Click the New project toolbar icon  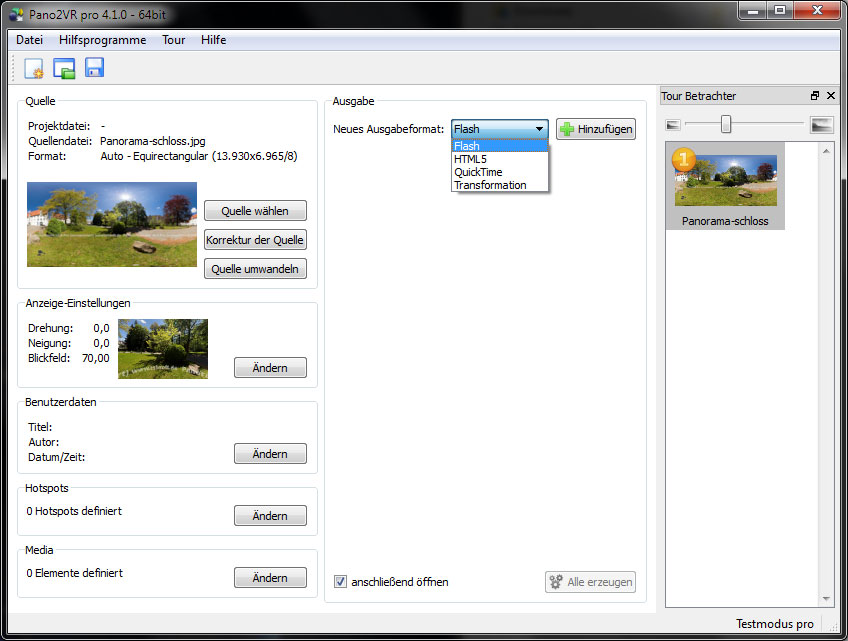34,69
